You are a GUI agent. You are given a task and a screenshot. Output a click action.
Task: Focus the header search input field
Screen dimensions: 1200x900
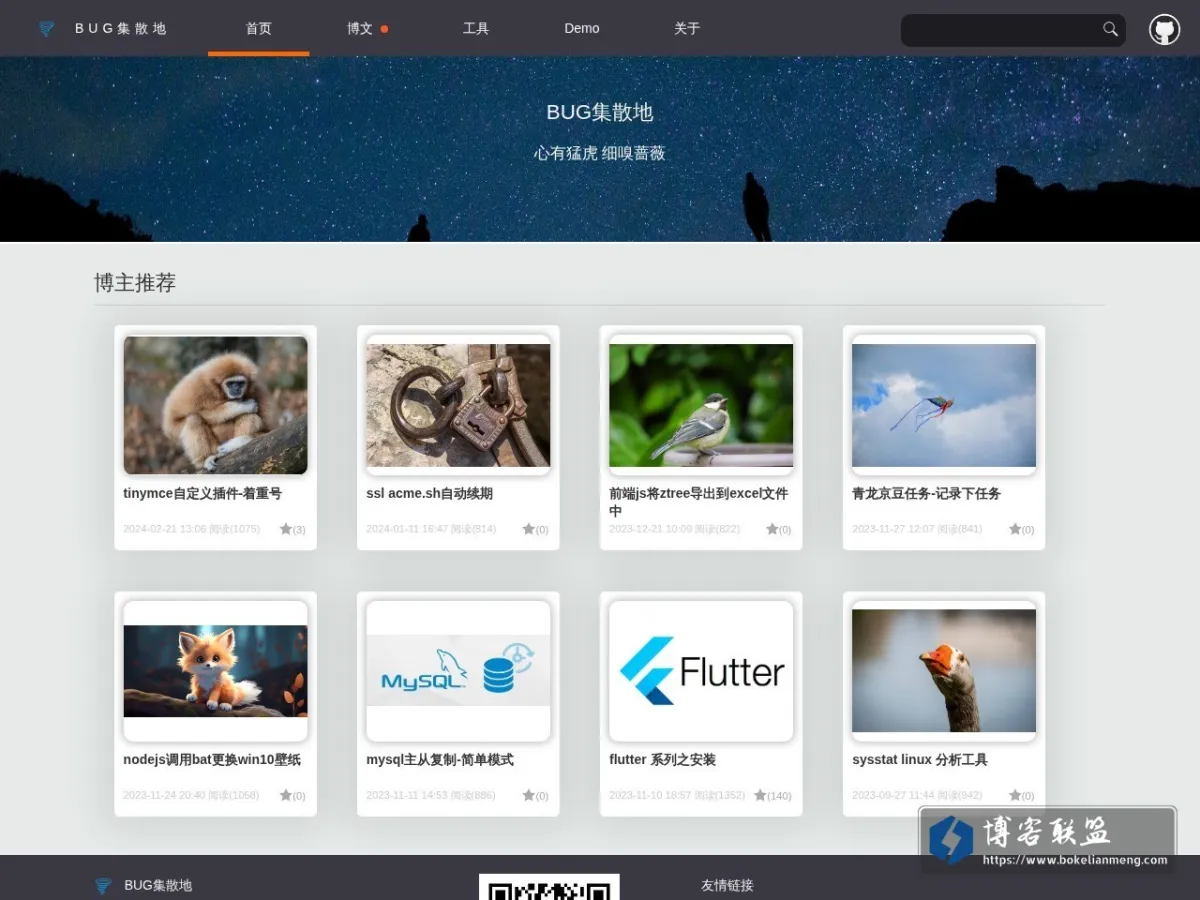[x=1000, y=30]
